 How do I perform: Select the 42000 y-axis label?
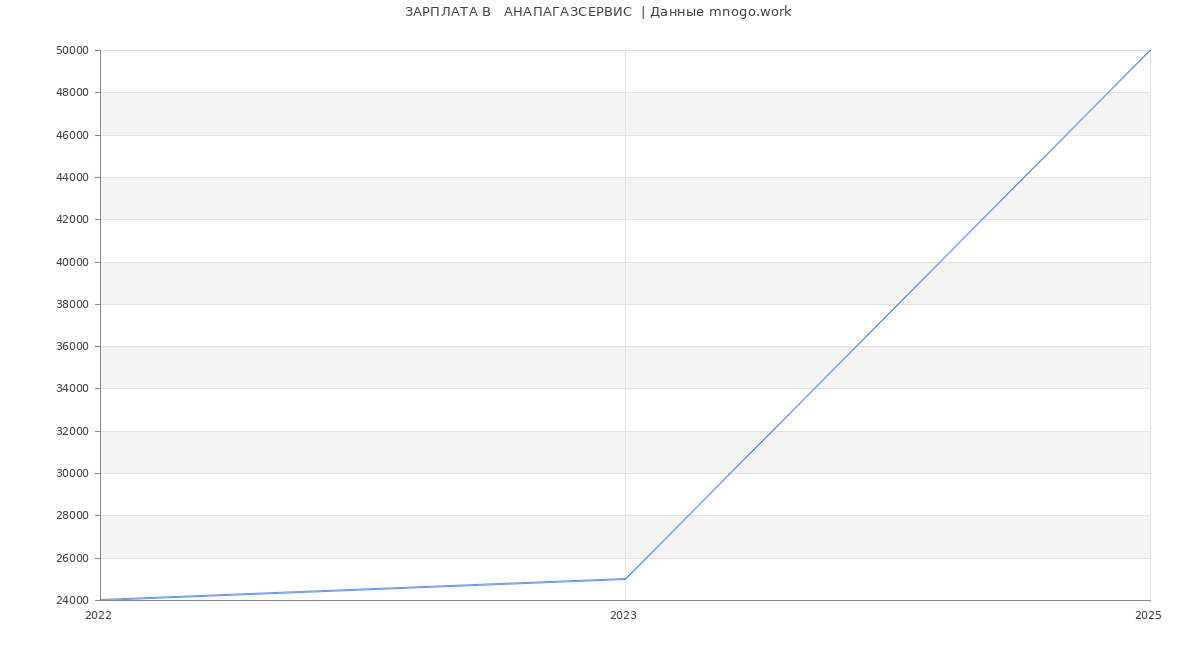(x=73, y=220)
